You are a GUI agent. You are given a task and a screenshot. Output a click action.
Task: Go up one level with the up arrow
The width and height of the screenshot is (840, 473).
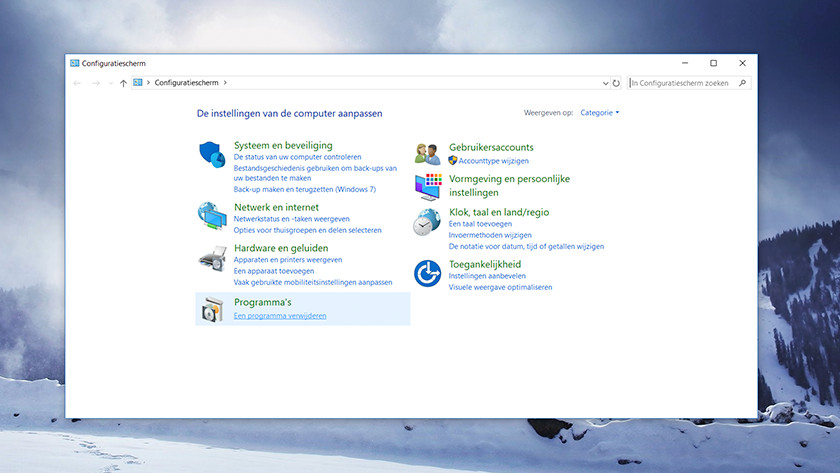(x=123, y=83)
